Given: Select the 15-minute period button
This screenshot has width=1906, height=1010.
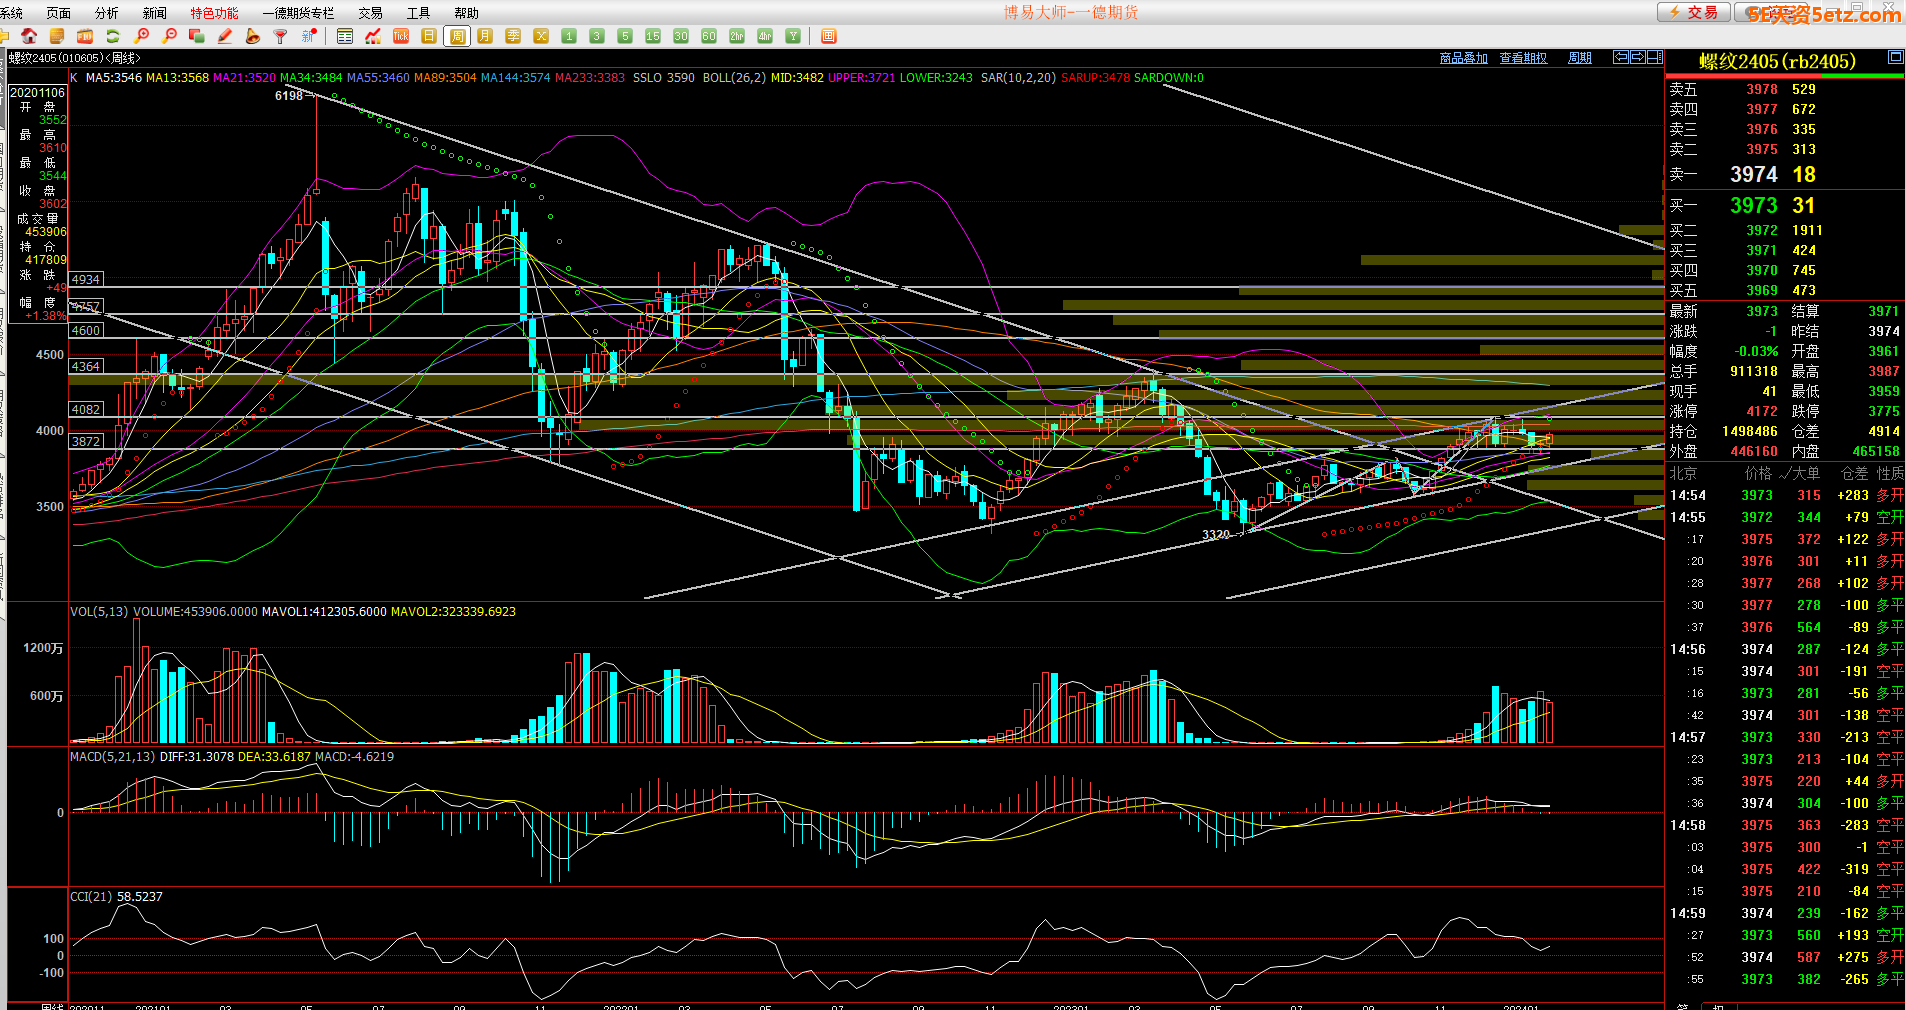Looking at the screenshot, I should 653,36.
